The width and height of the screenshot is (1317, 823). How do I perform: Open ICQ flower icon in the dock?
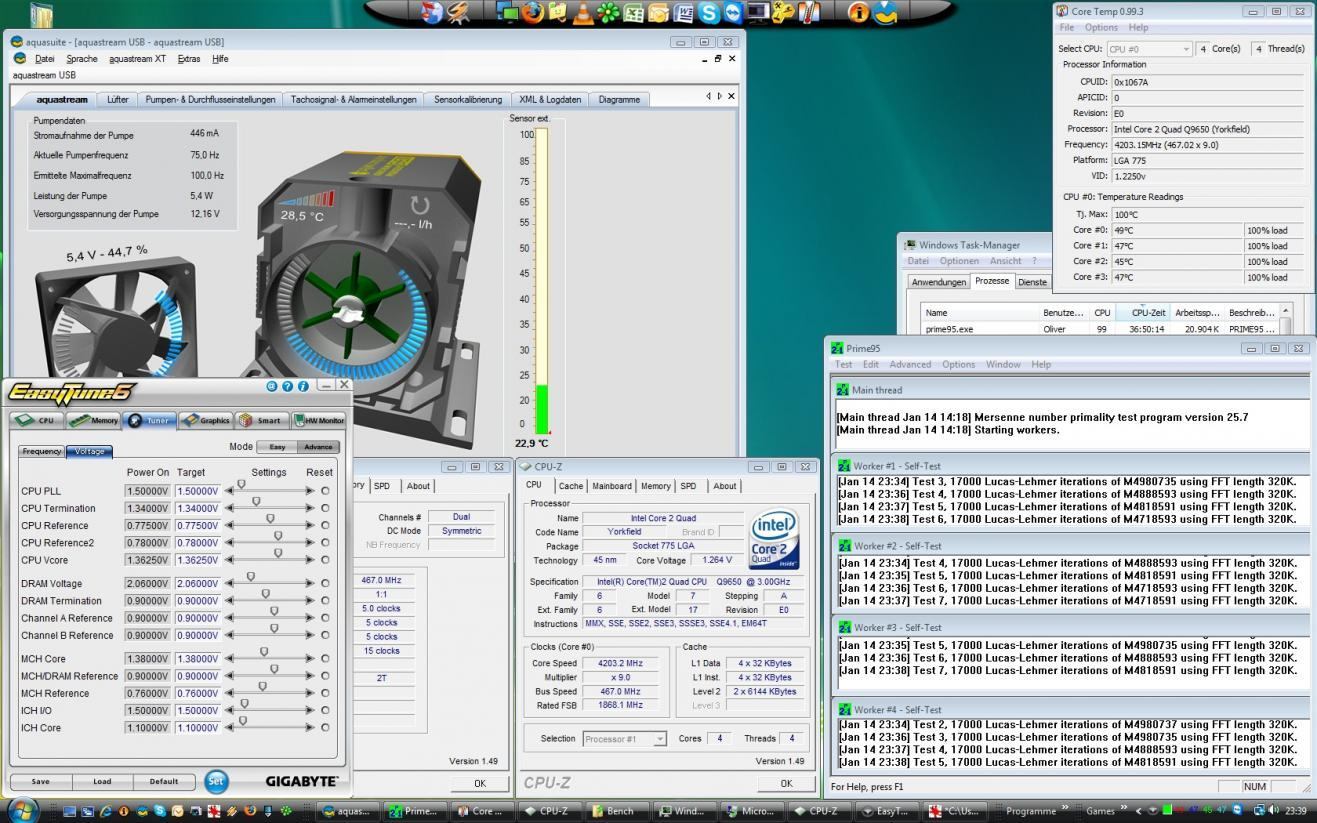coord(608,12)
